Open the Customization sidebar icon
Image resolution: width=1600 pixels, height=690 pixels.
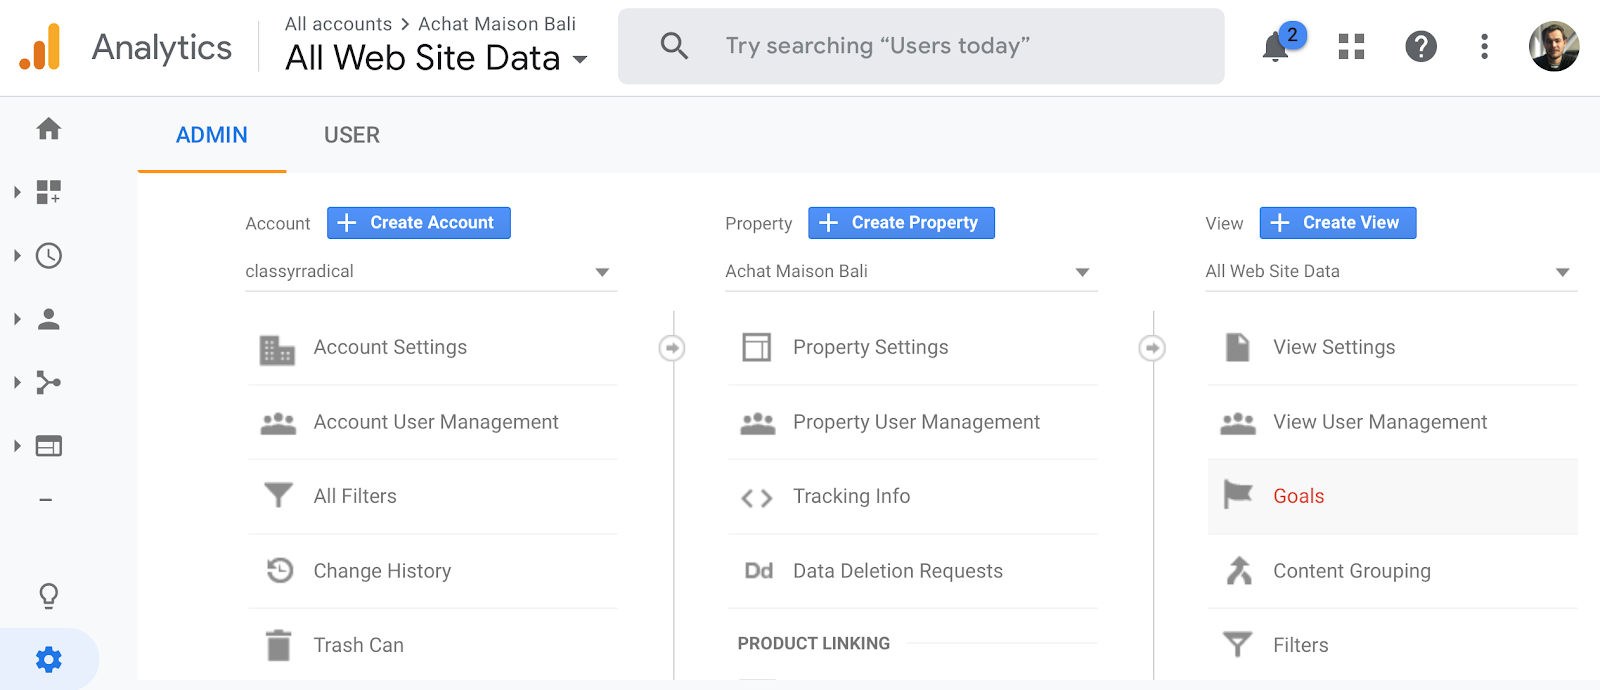(49, 192)
